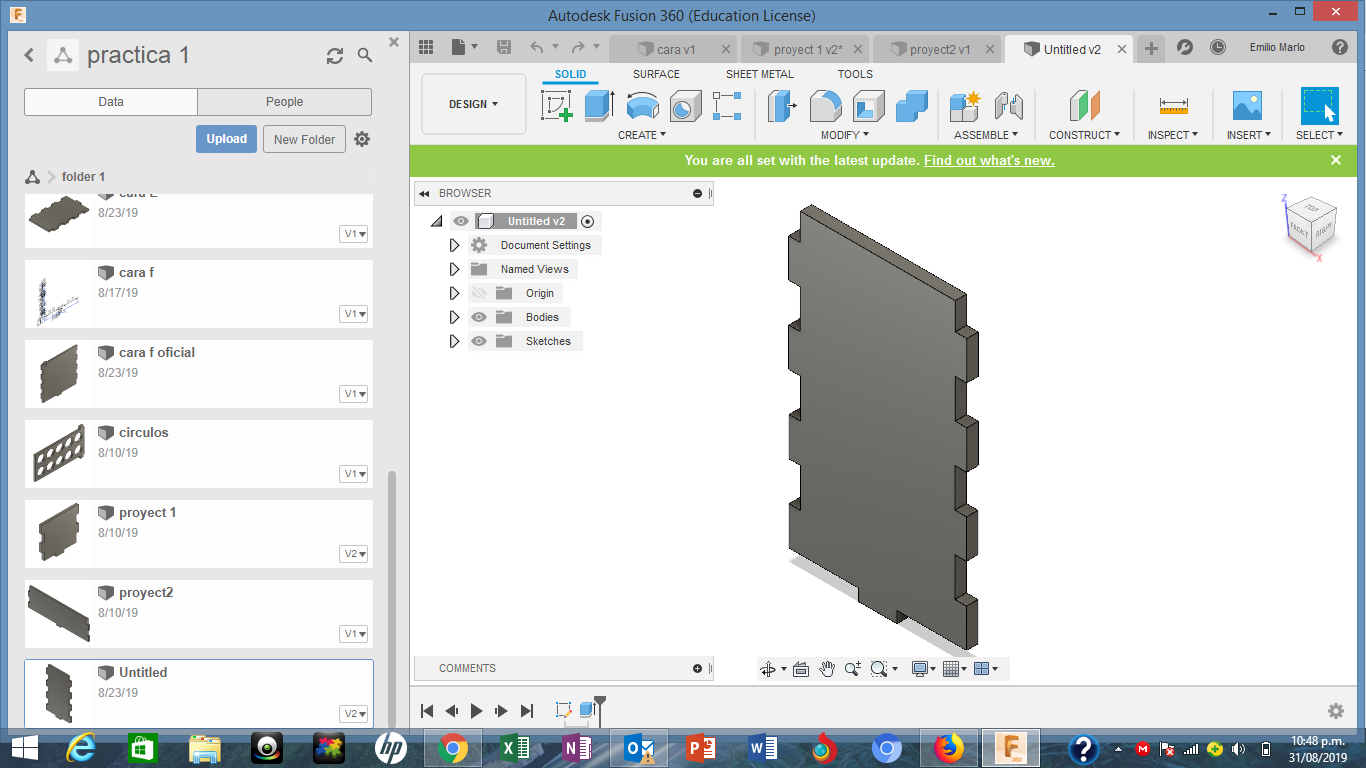Expand the Sketches node

click(454, 341)
